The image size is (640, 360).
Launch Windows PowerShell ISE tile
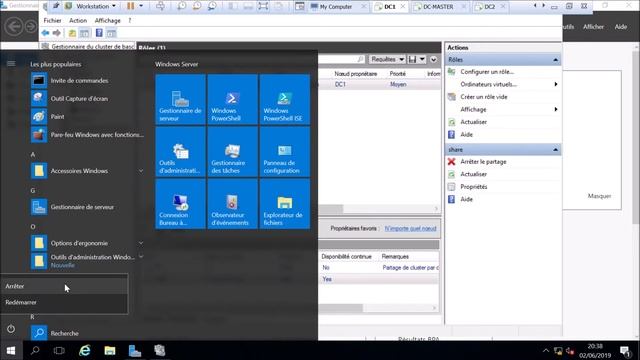[284, 99]
